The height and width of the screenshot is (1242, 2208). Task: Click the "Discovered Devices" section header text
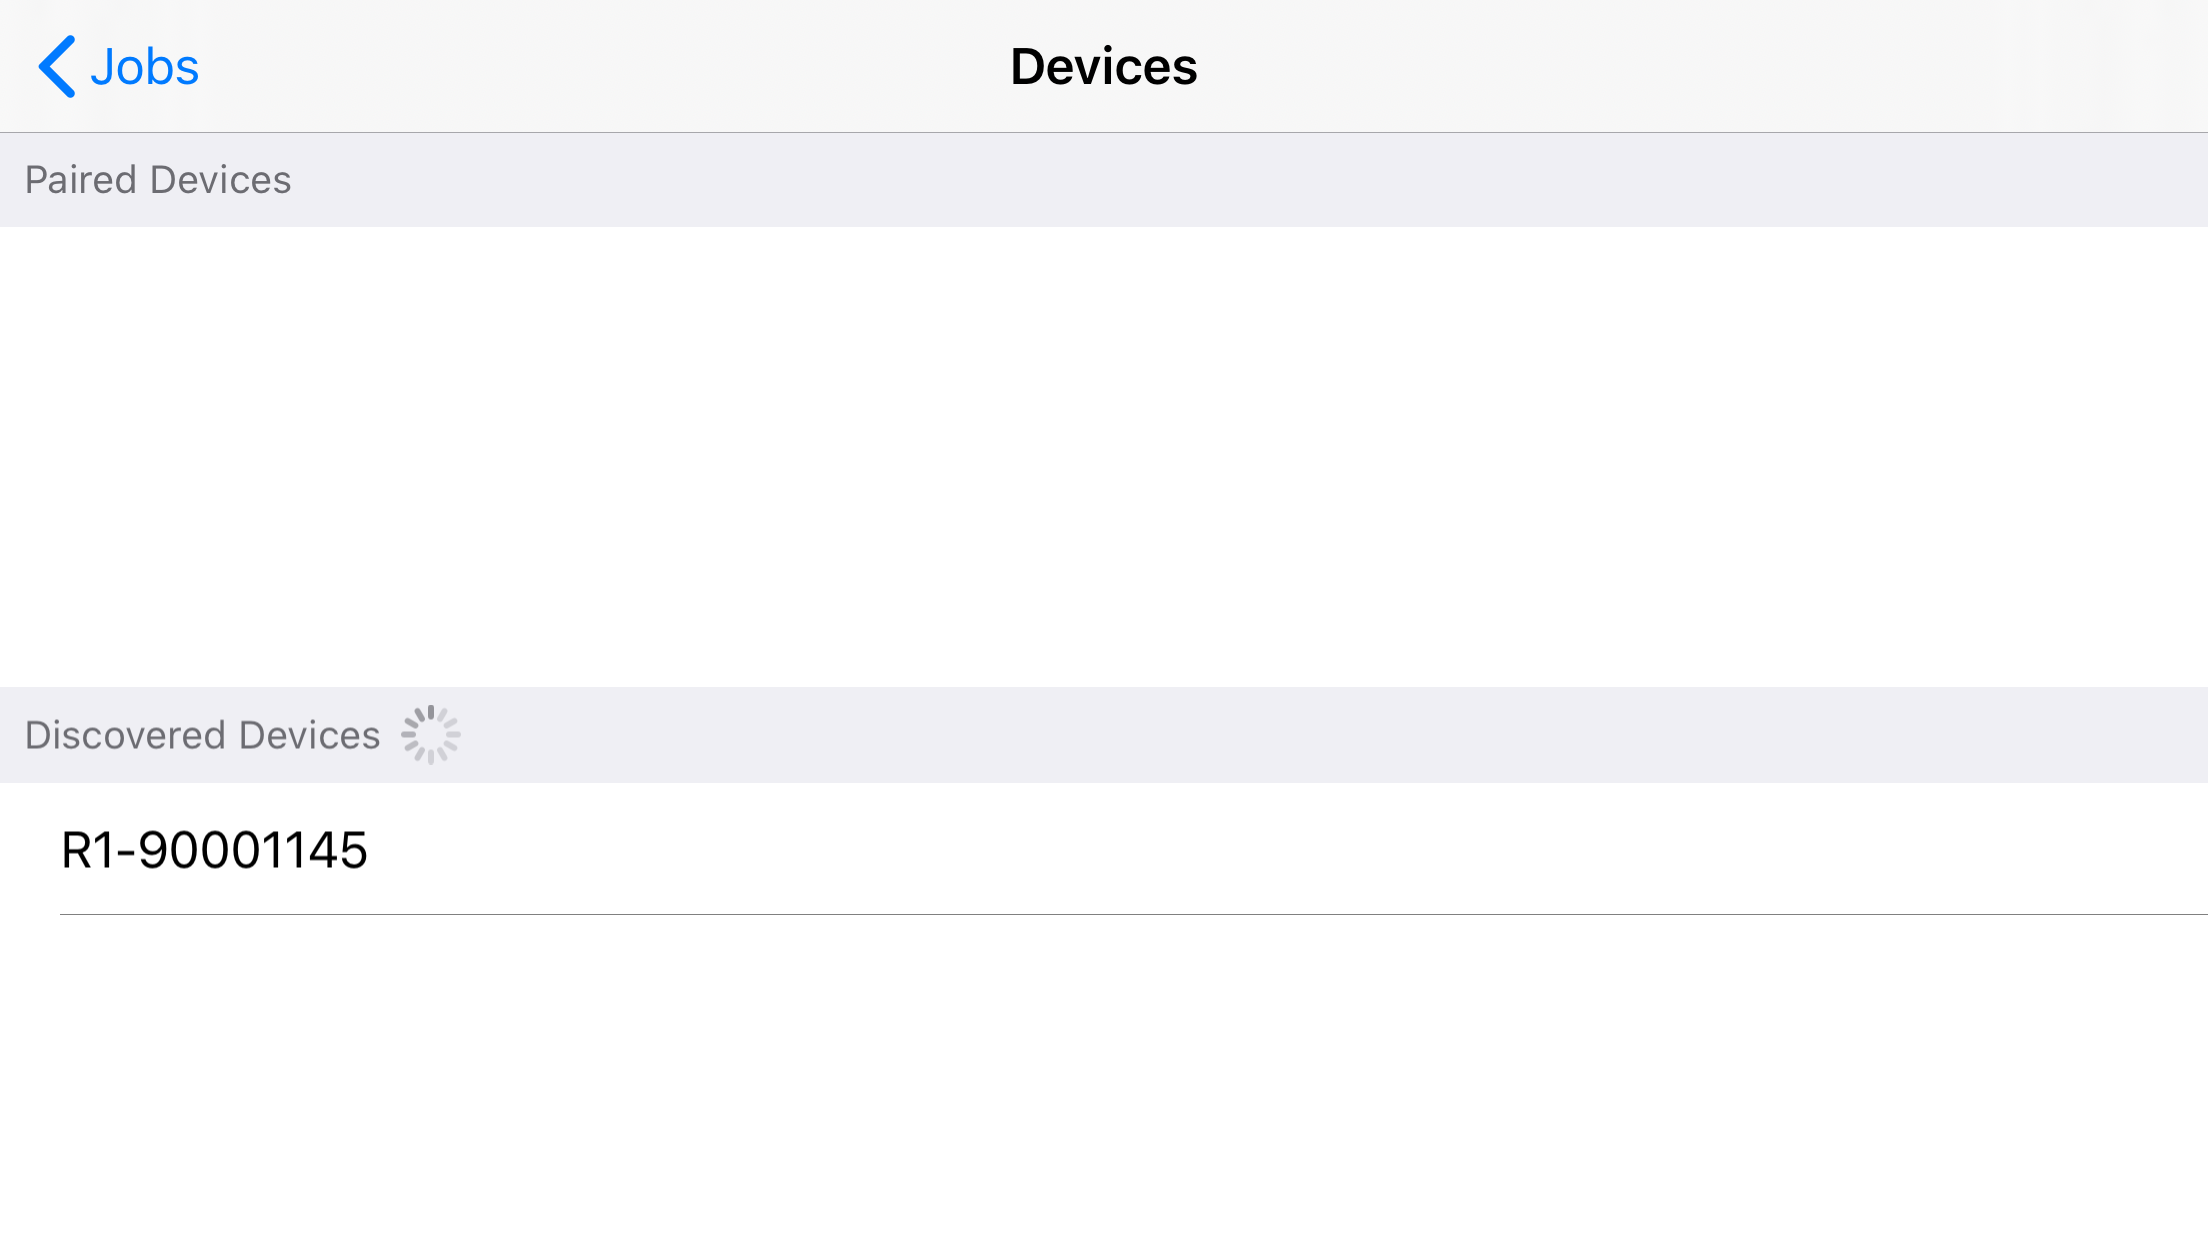[202, 735]
